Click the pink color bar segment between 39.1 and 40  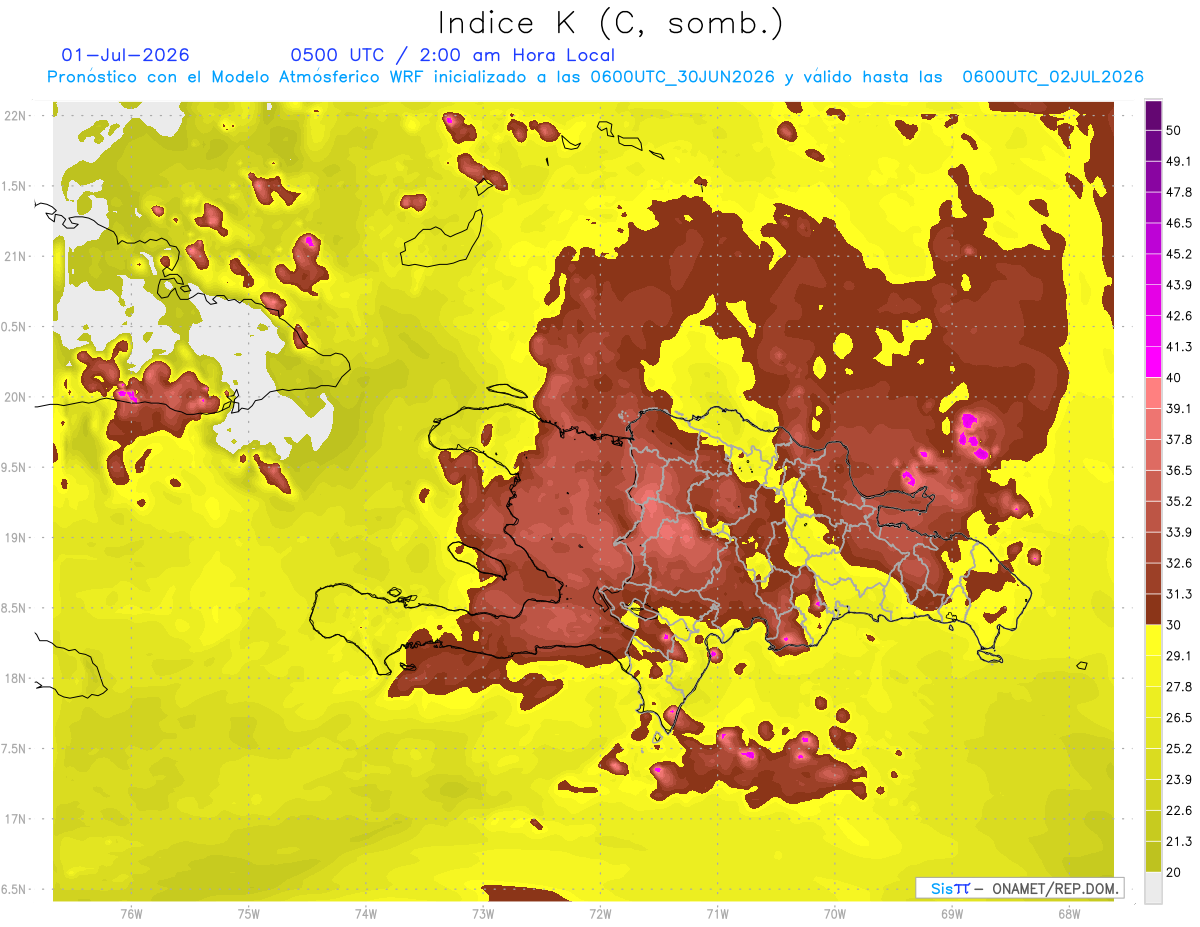pyautogui.click(x=1153, y=393)
